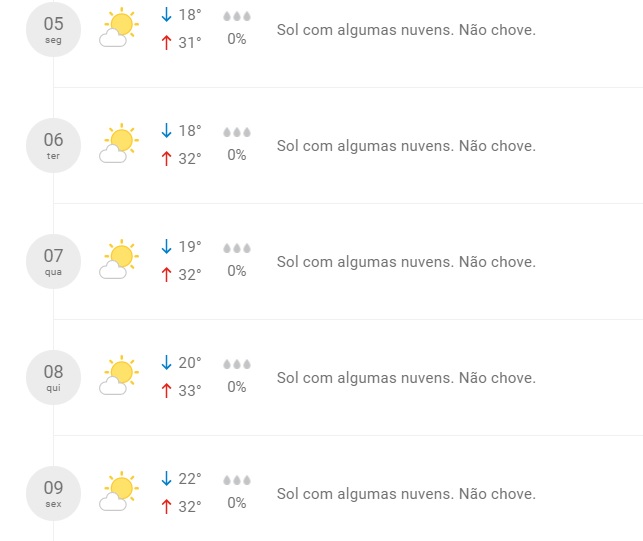Click the sun-and-cloud icon for day 08

pos(119,375)
